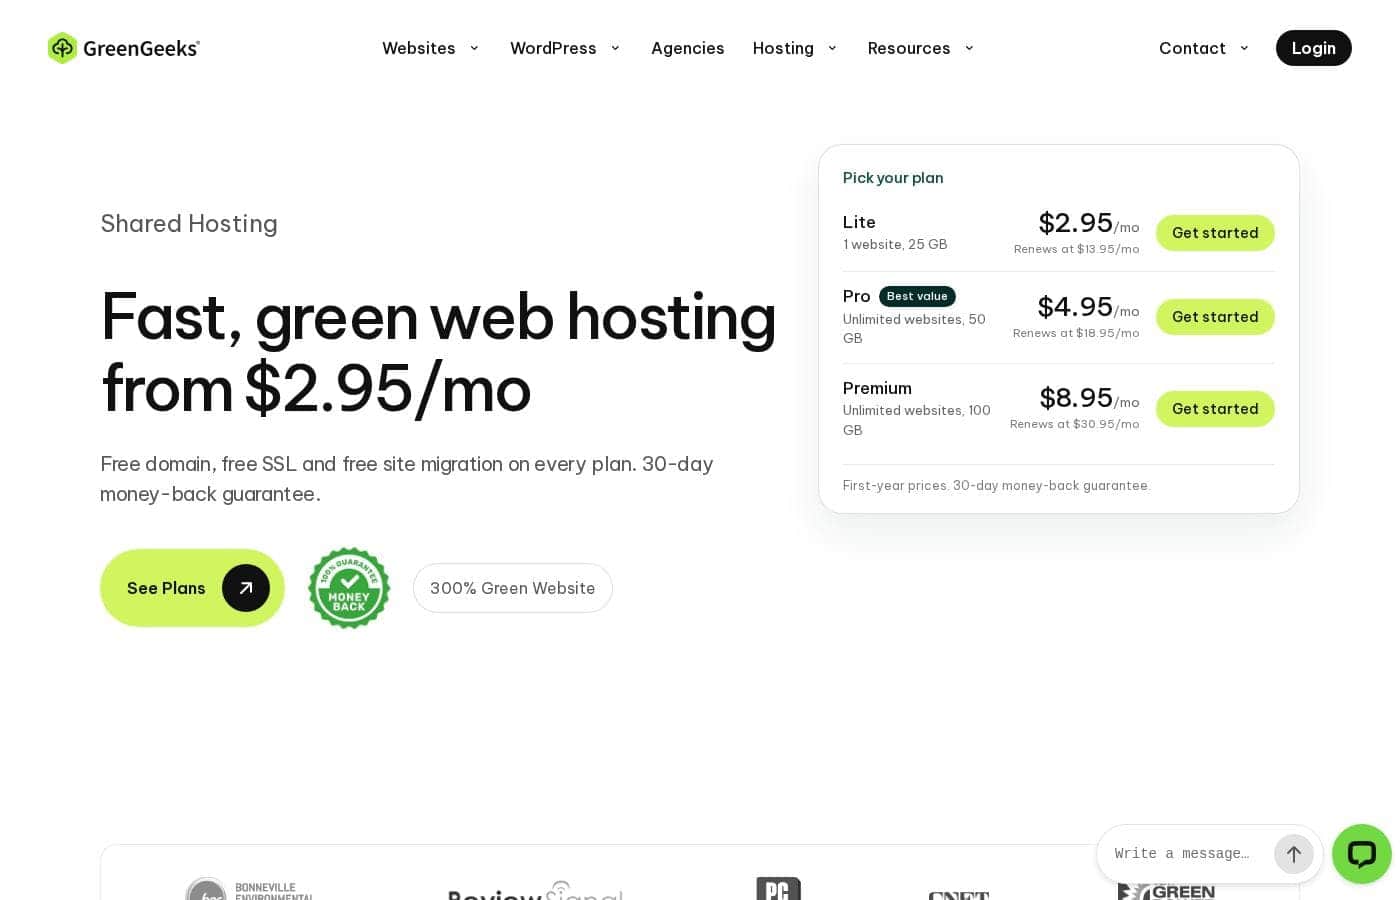Click 'Renews at $30.95/mo' text
The height and width of the screenshot is (900, 1400).
(x=1075, y=424)
